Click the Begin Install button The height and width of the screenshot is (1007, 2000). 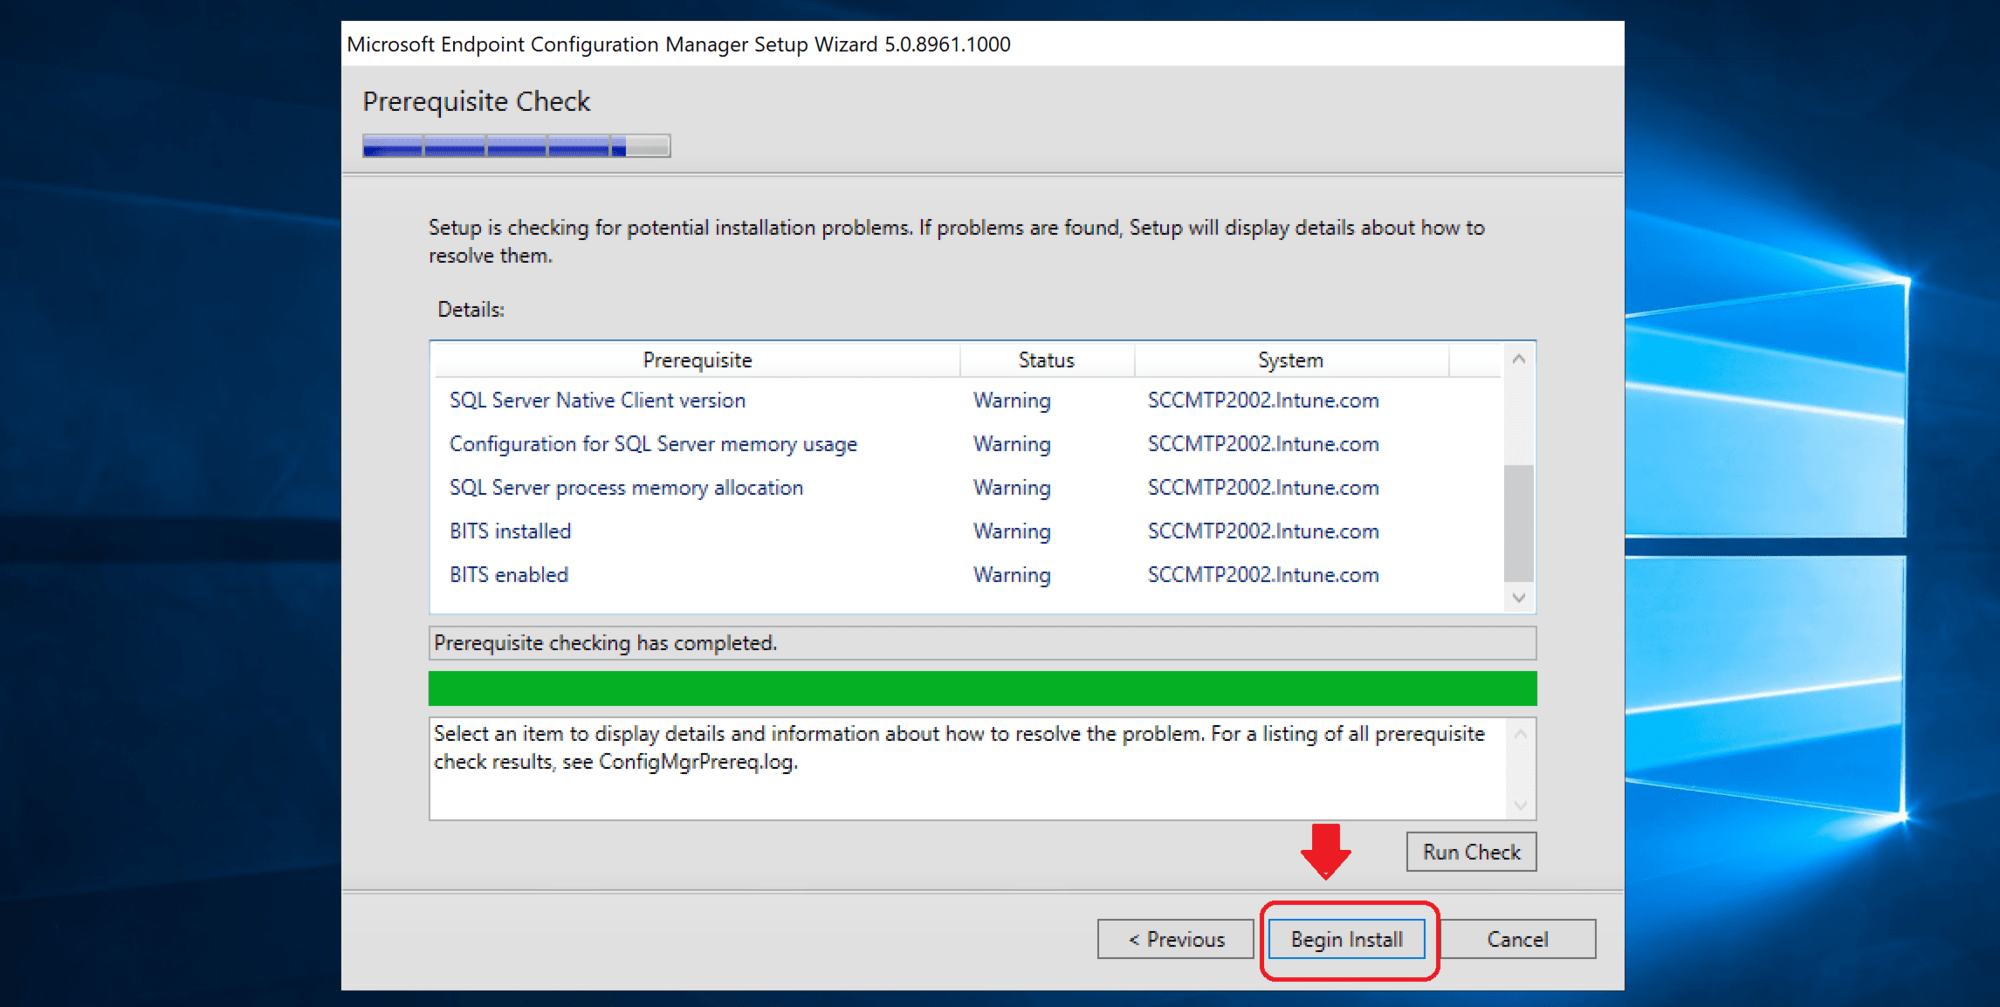tap(1346, 938)
